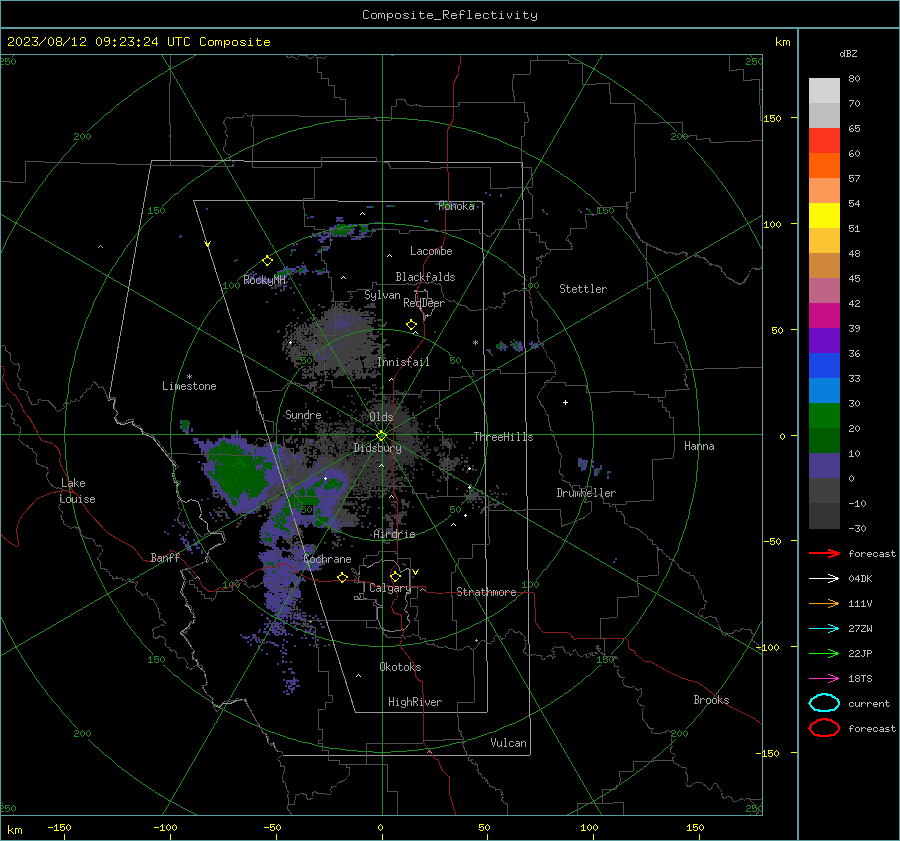Click the Hanna label

[699, 446]
